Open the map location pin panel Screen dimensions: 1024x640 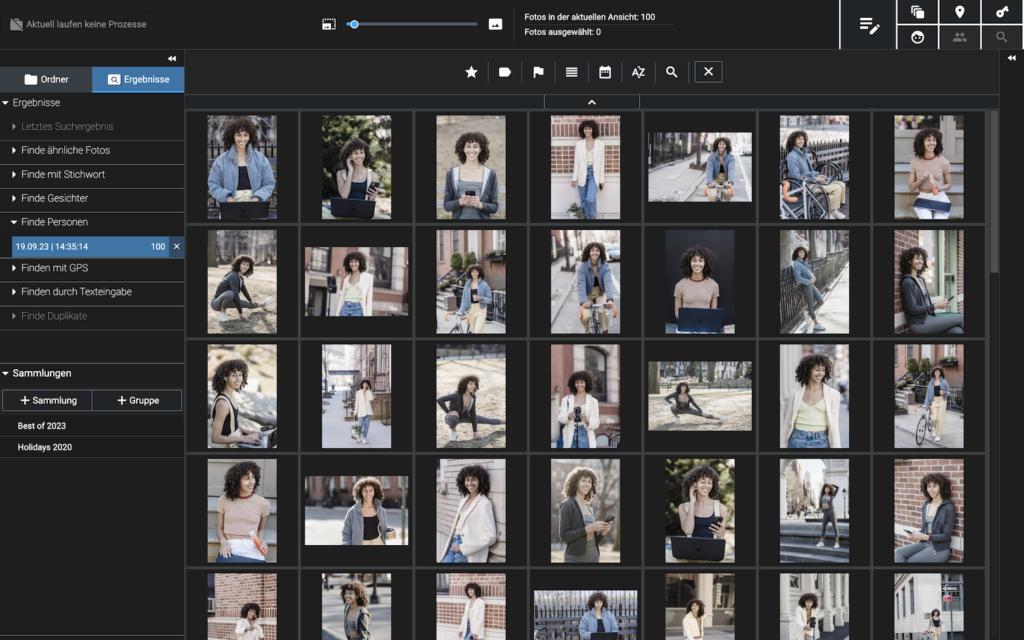point(960,12)
